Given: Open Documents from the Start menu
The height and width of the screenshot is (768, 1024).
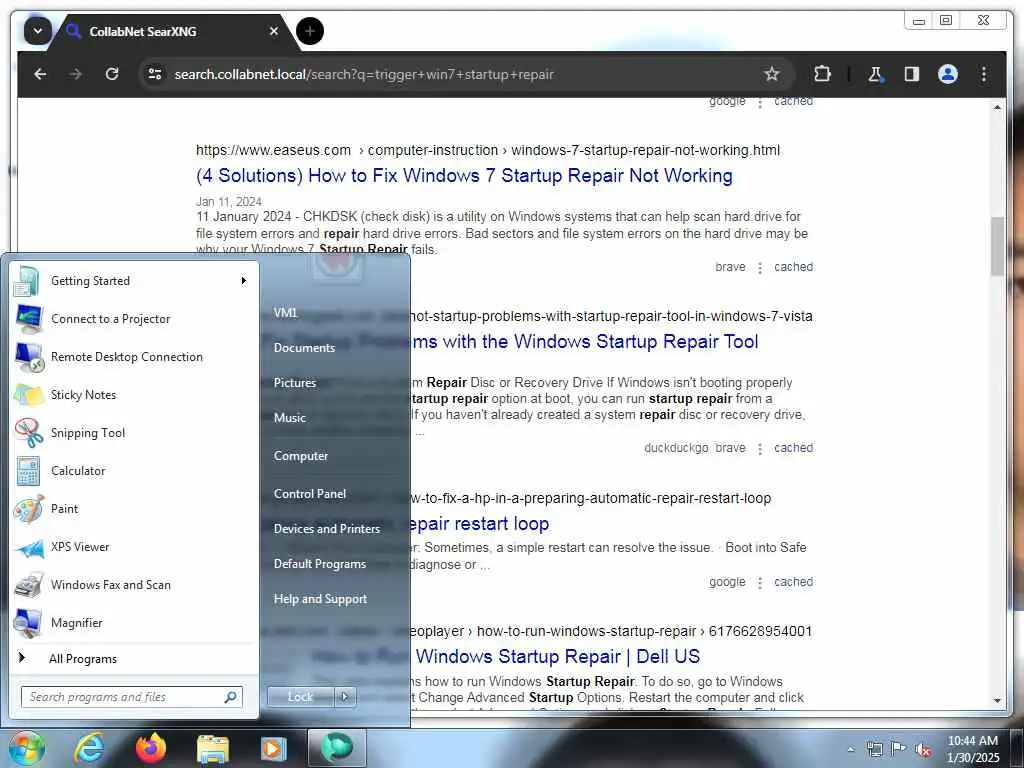Looking at the screenshot, I should coord(304,348).
